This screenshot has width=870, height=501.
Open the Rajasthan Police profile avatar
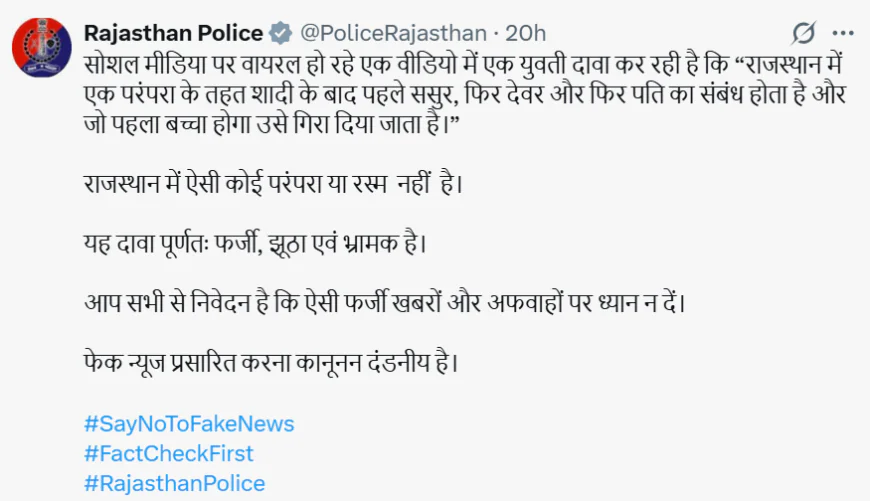point(41,46)
